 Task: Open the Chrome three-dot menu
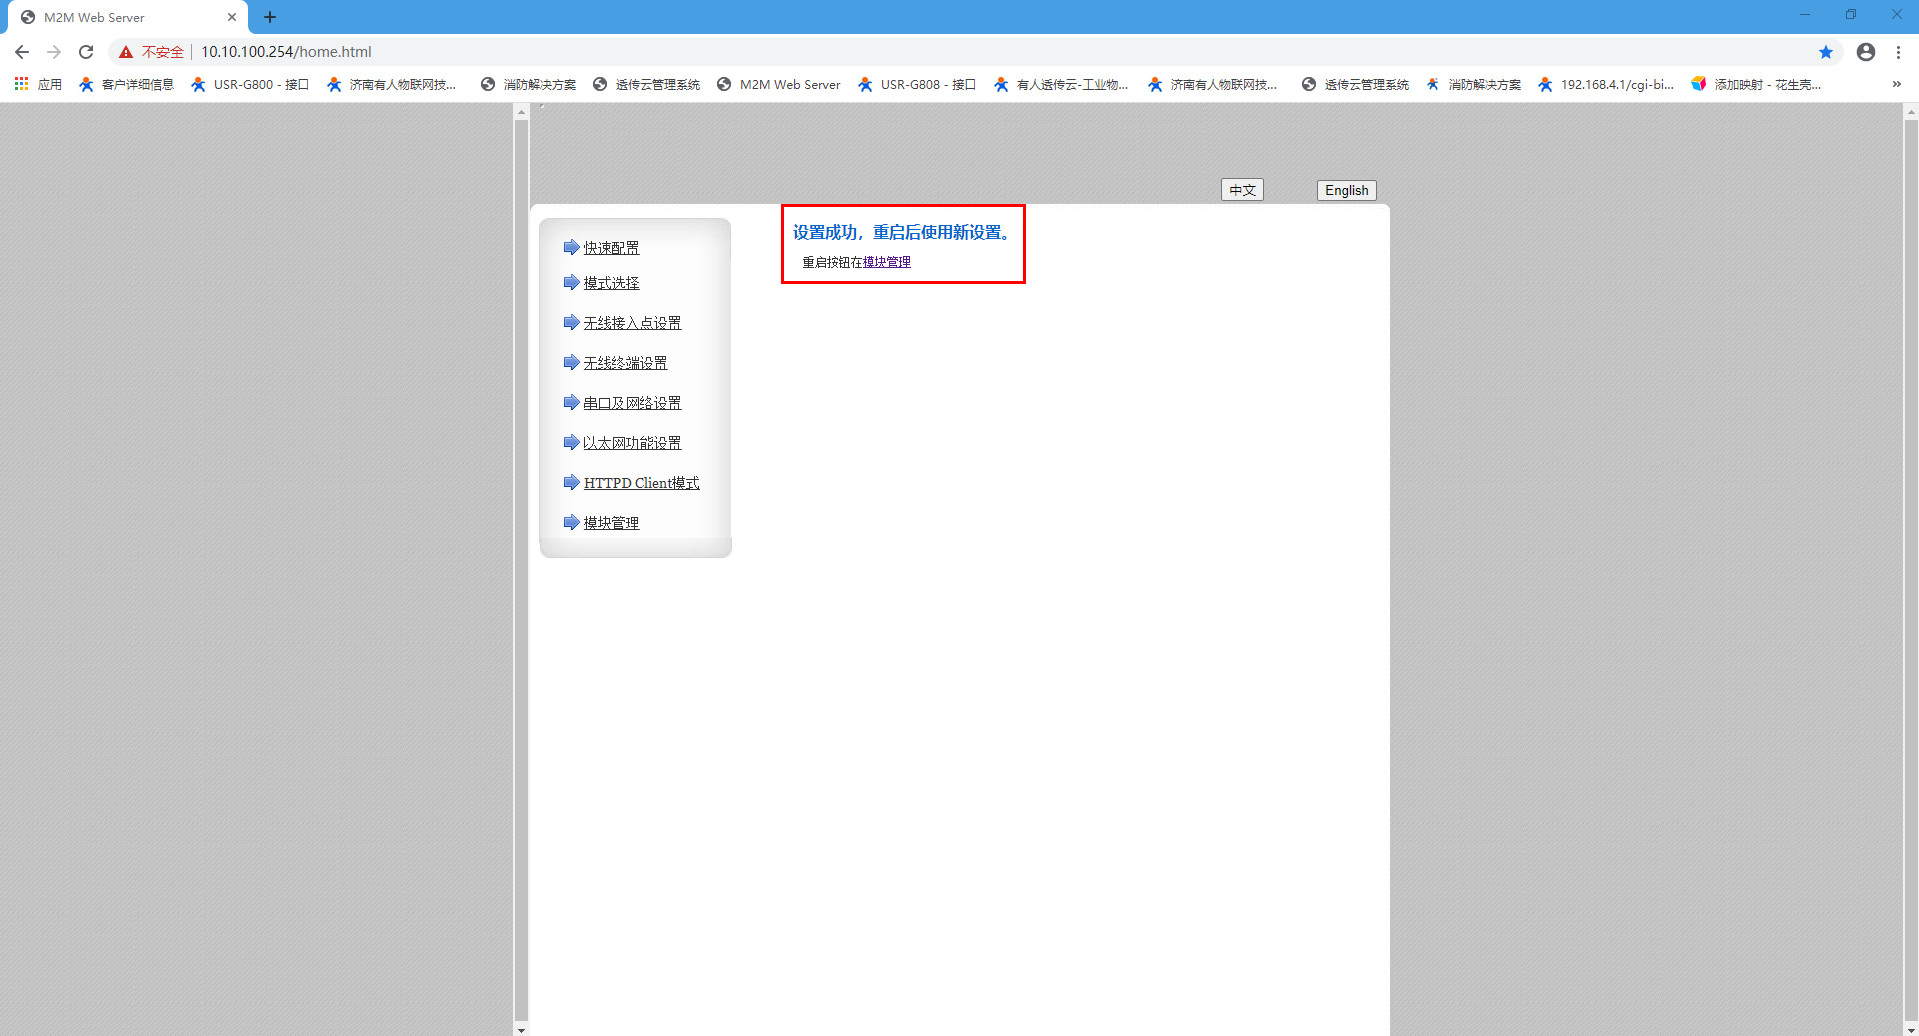pos(1898,52)
